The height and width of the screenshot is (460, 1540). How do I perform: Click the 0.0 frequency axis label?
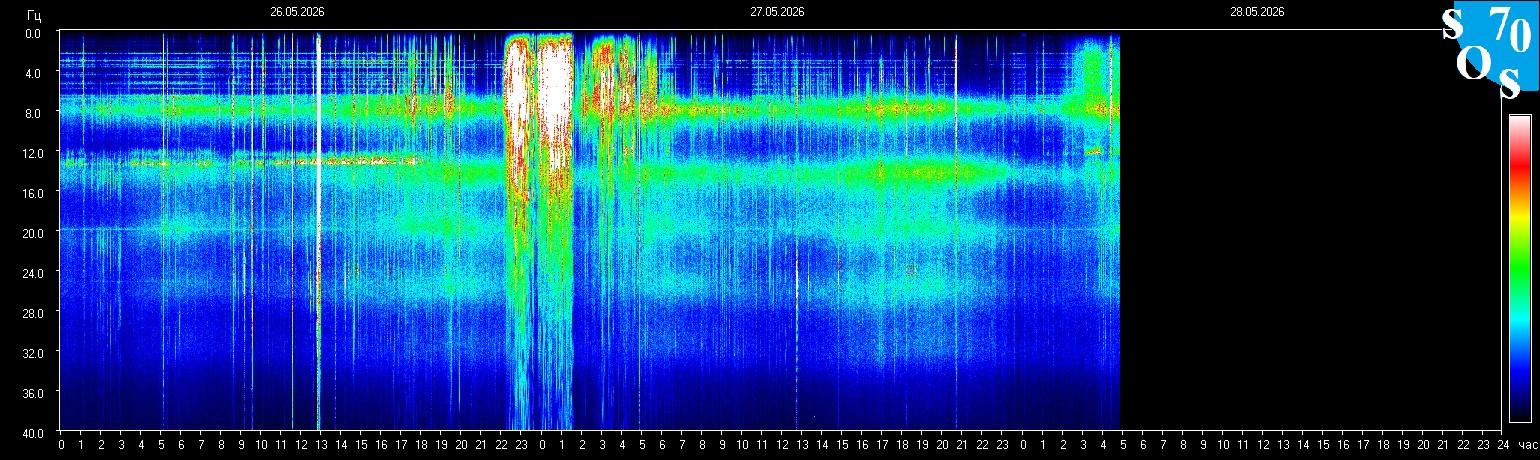(33, 33)
